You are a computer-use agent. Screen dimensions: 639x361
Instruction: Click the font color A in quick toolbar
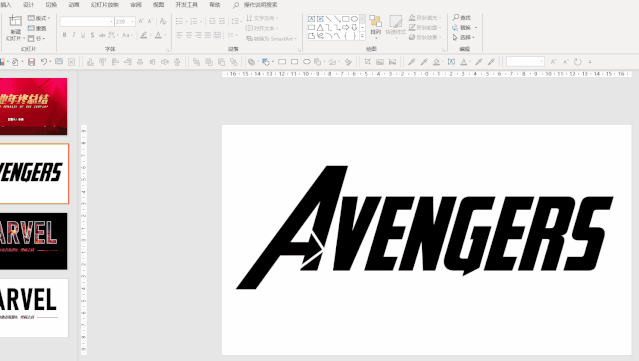(464, 62)
